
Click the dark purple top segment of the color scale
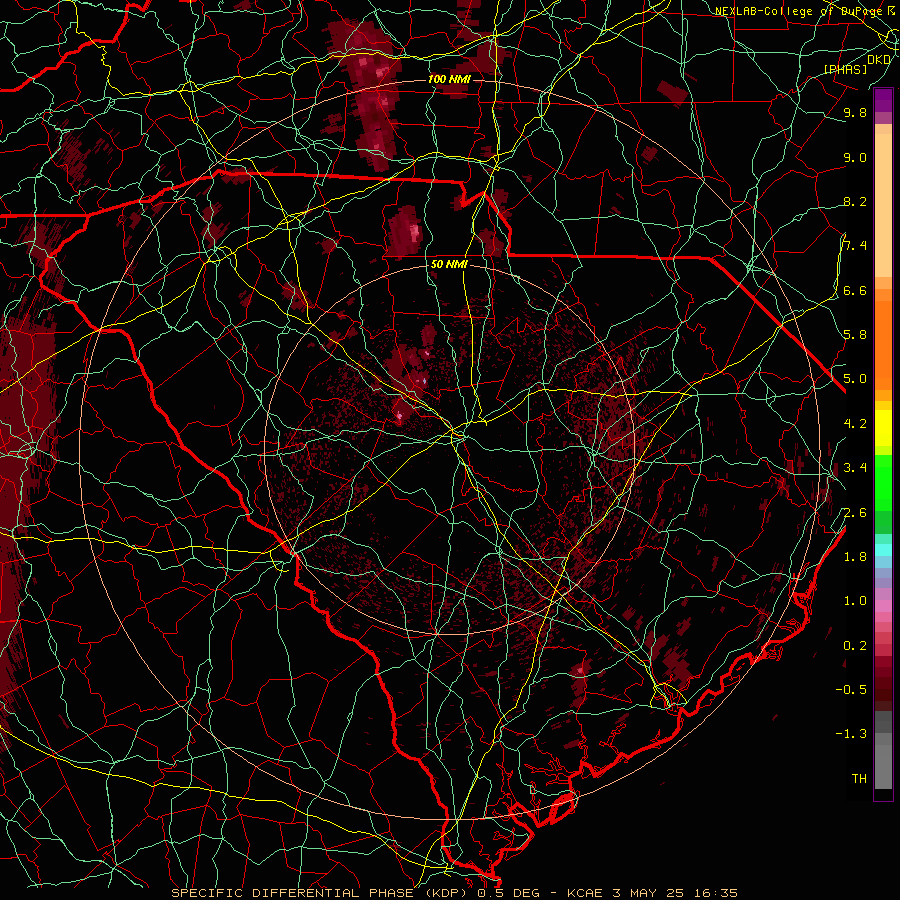coord(883,100)
